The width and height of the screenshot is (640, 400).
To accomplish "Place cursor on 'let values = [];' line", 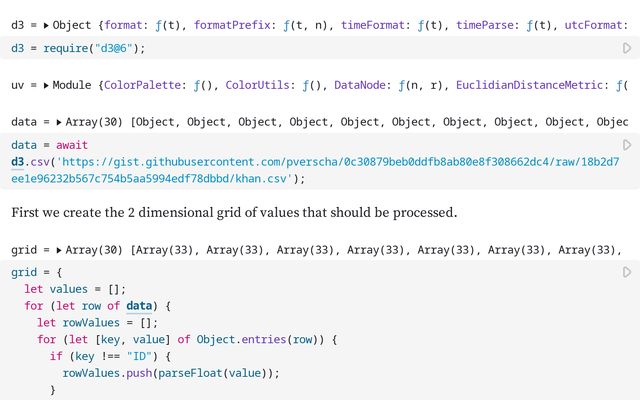I will [x=75, y=289].
